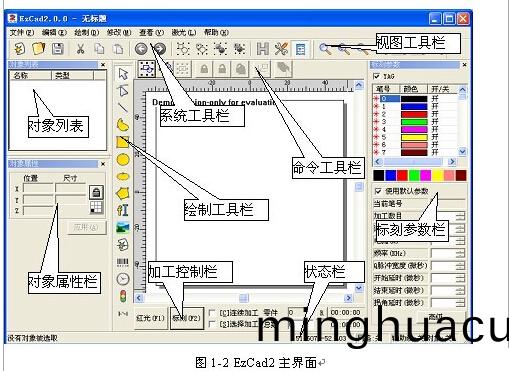The image size is (509, 371).
Task: Select the Circle draw tool
Action: pyautogui.click(x=123, y=159)
